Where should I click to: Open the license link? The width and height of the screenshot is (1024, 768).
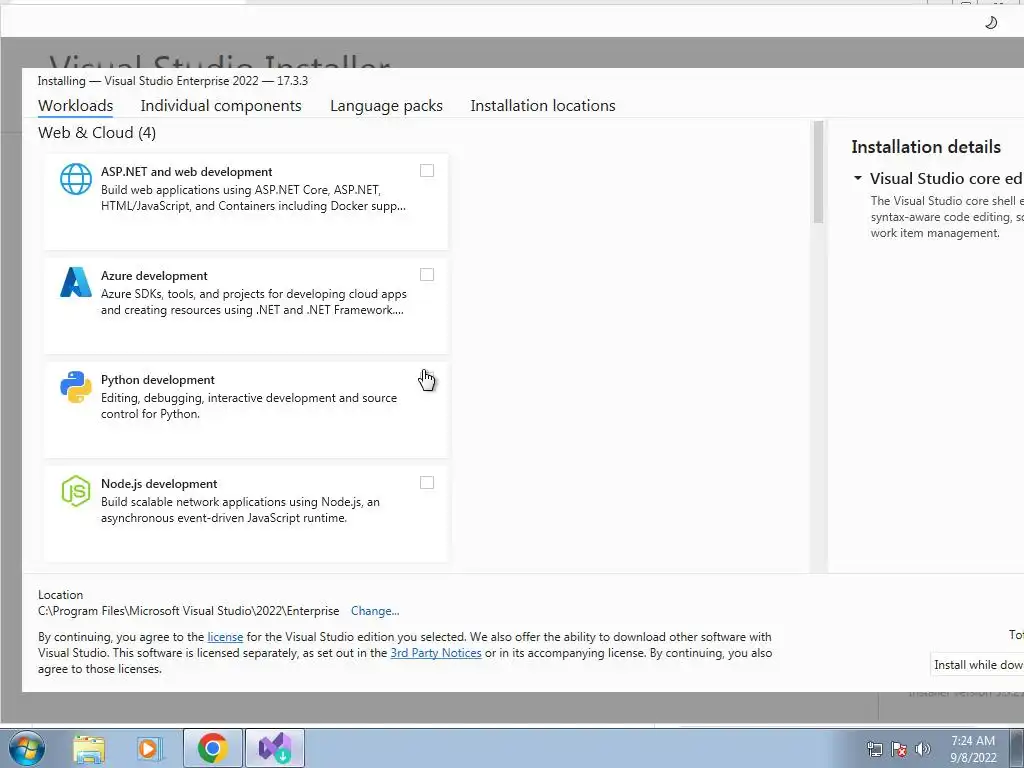point(225,637)
